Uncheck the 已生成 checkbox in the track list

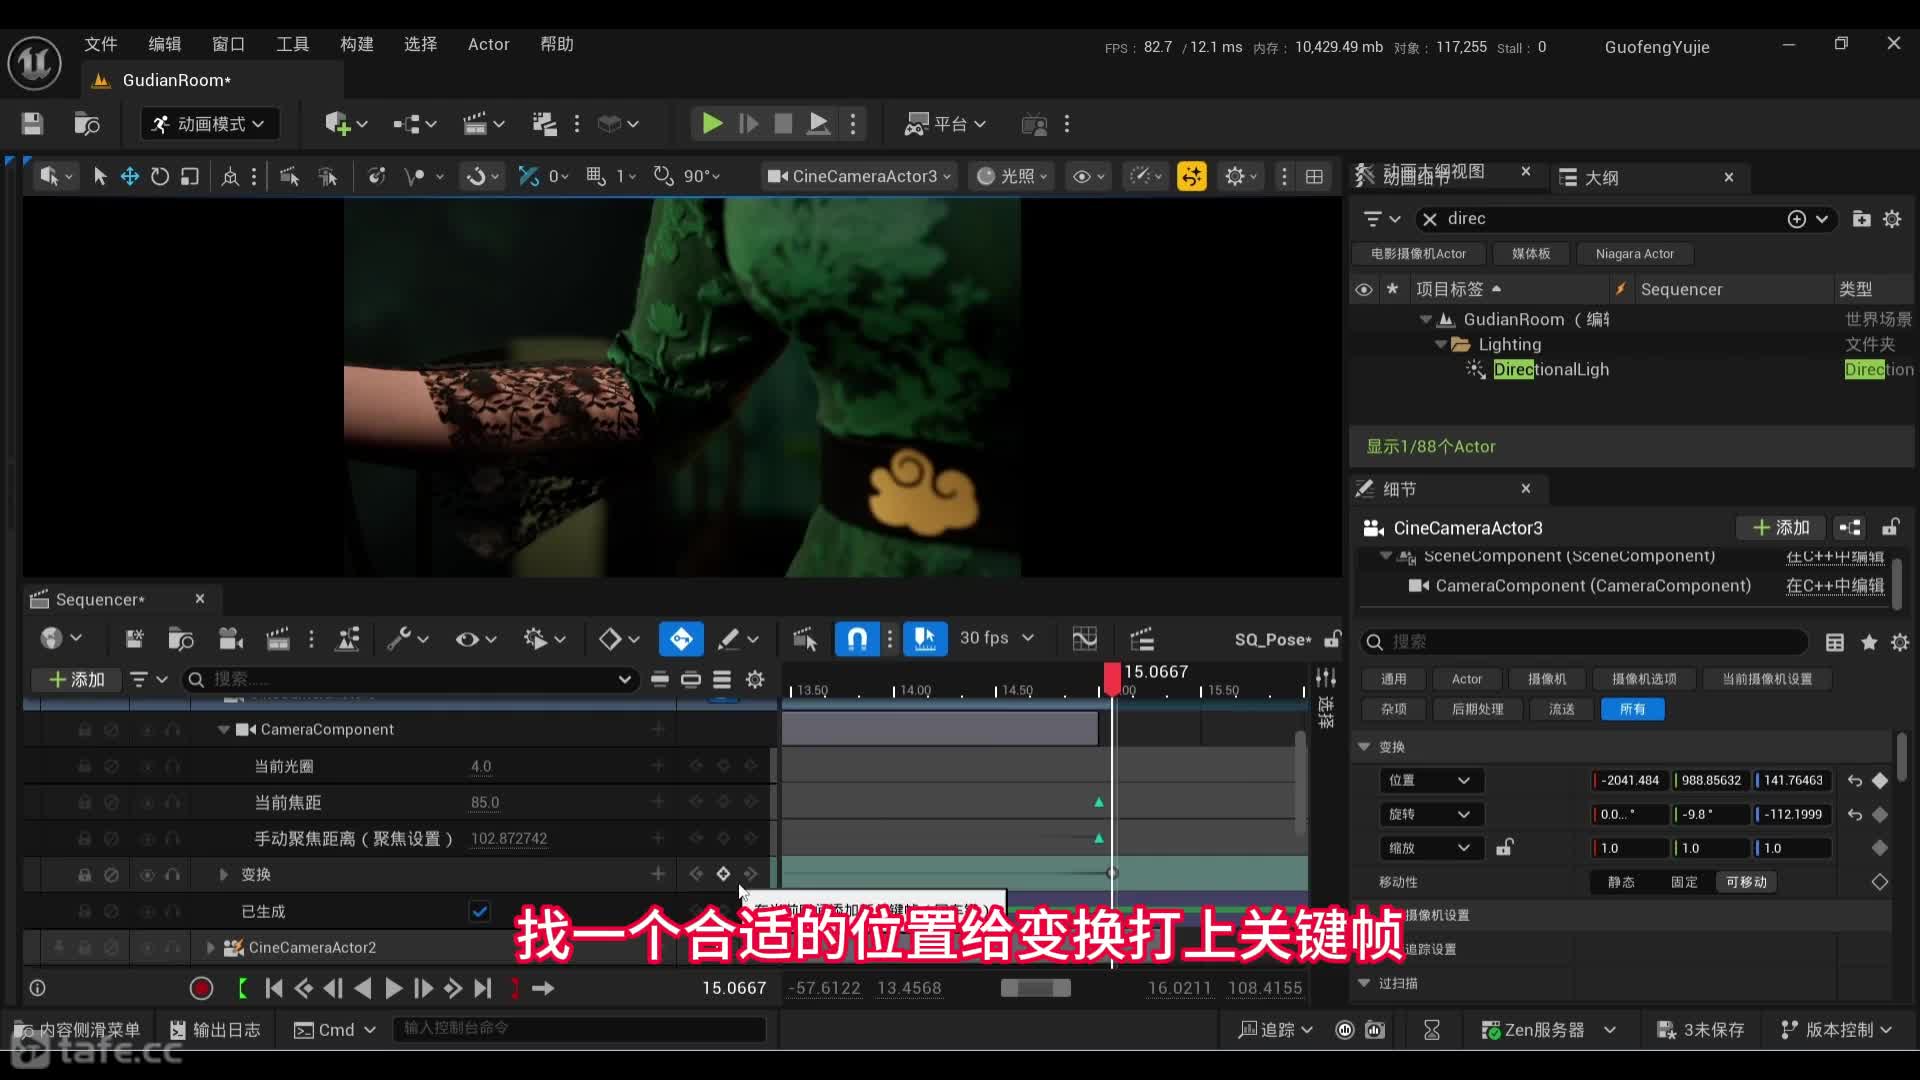479,911
